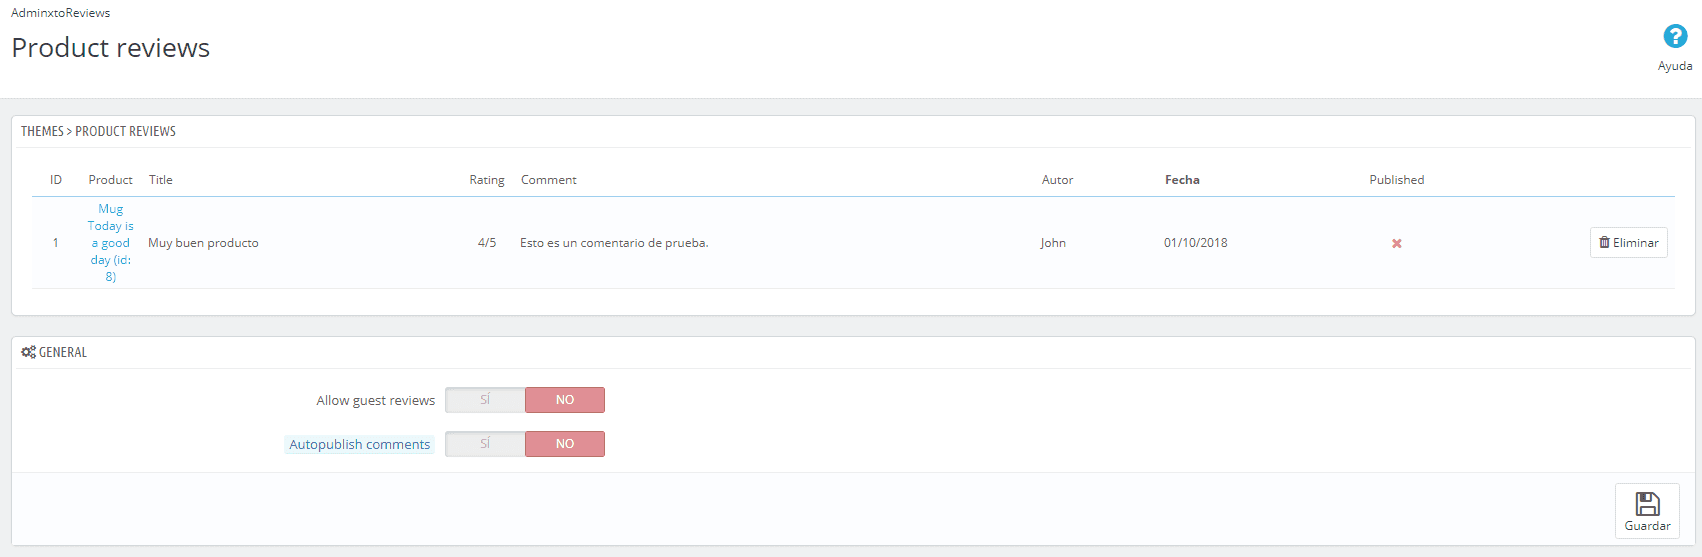Click the Allow guest reviews label

(x=376, y=401)
